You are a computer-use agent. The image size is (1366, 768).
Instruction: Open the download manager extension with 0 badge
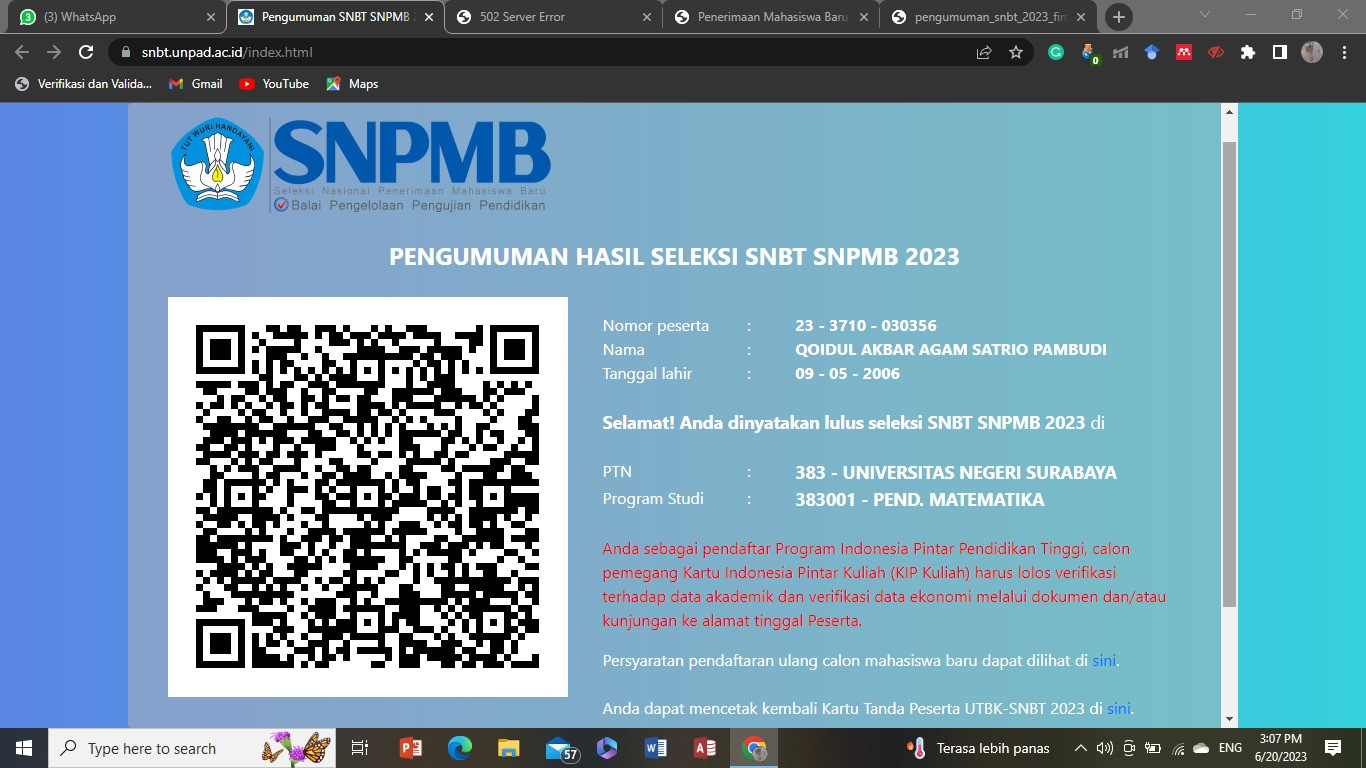tap(1089, 53)
